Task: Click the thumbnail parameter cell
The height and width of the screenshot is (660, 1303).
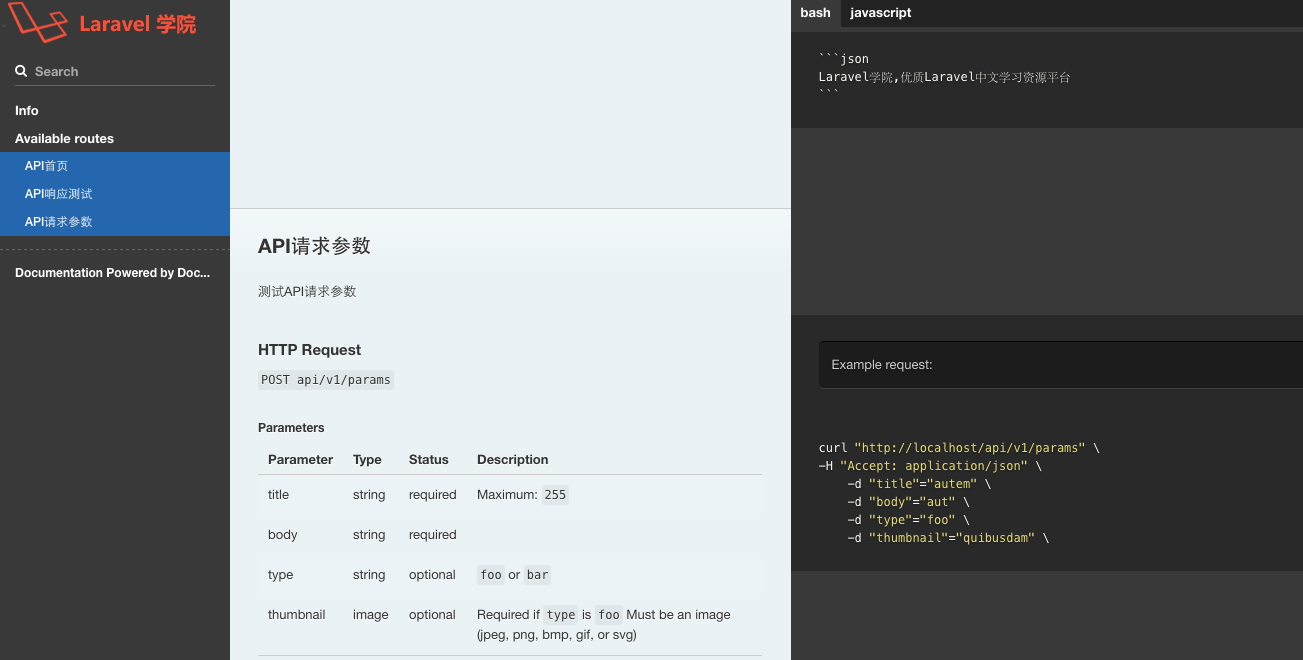Action: coord(297,614)
